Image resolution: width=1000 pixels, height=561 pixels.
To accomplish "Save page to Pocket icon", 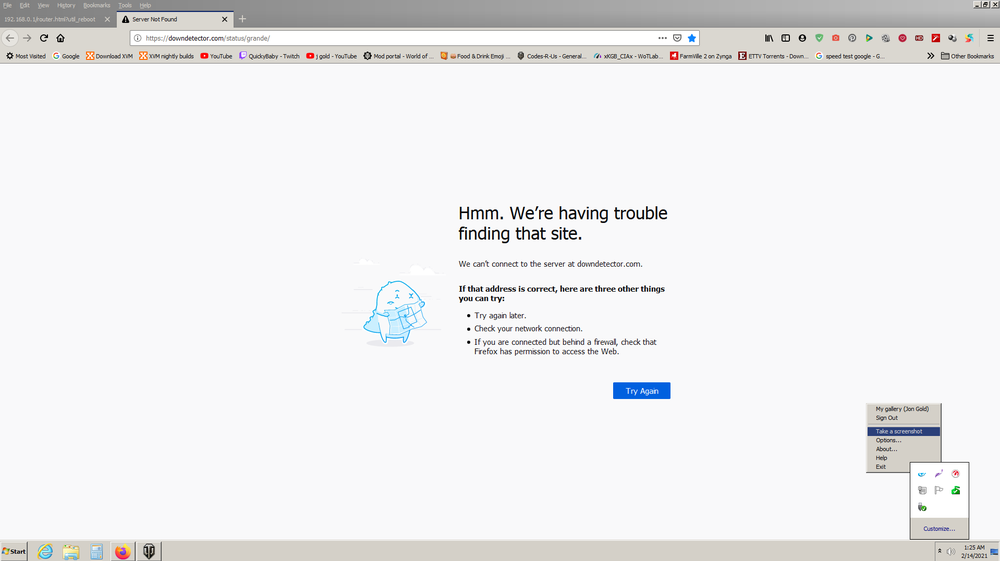I will pos(677,38).
